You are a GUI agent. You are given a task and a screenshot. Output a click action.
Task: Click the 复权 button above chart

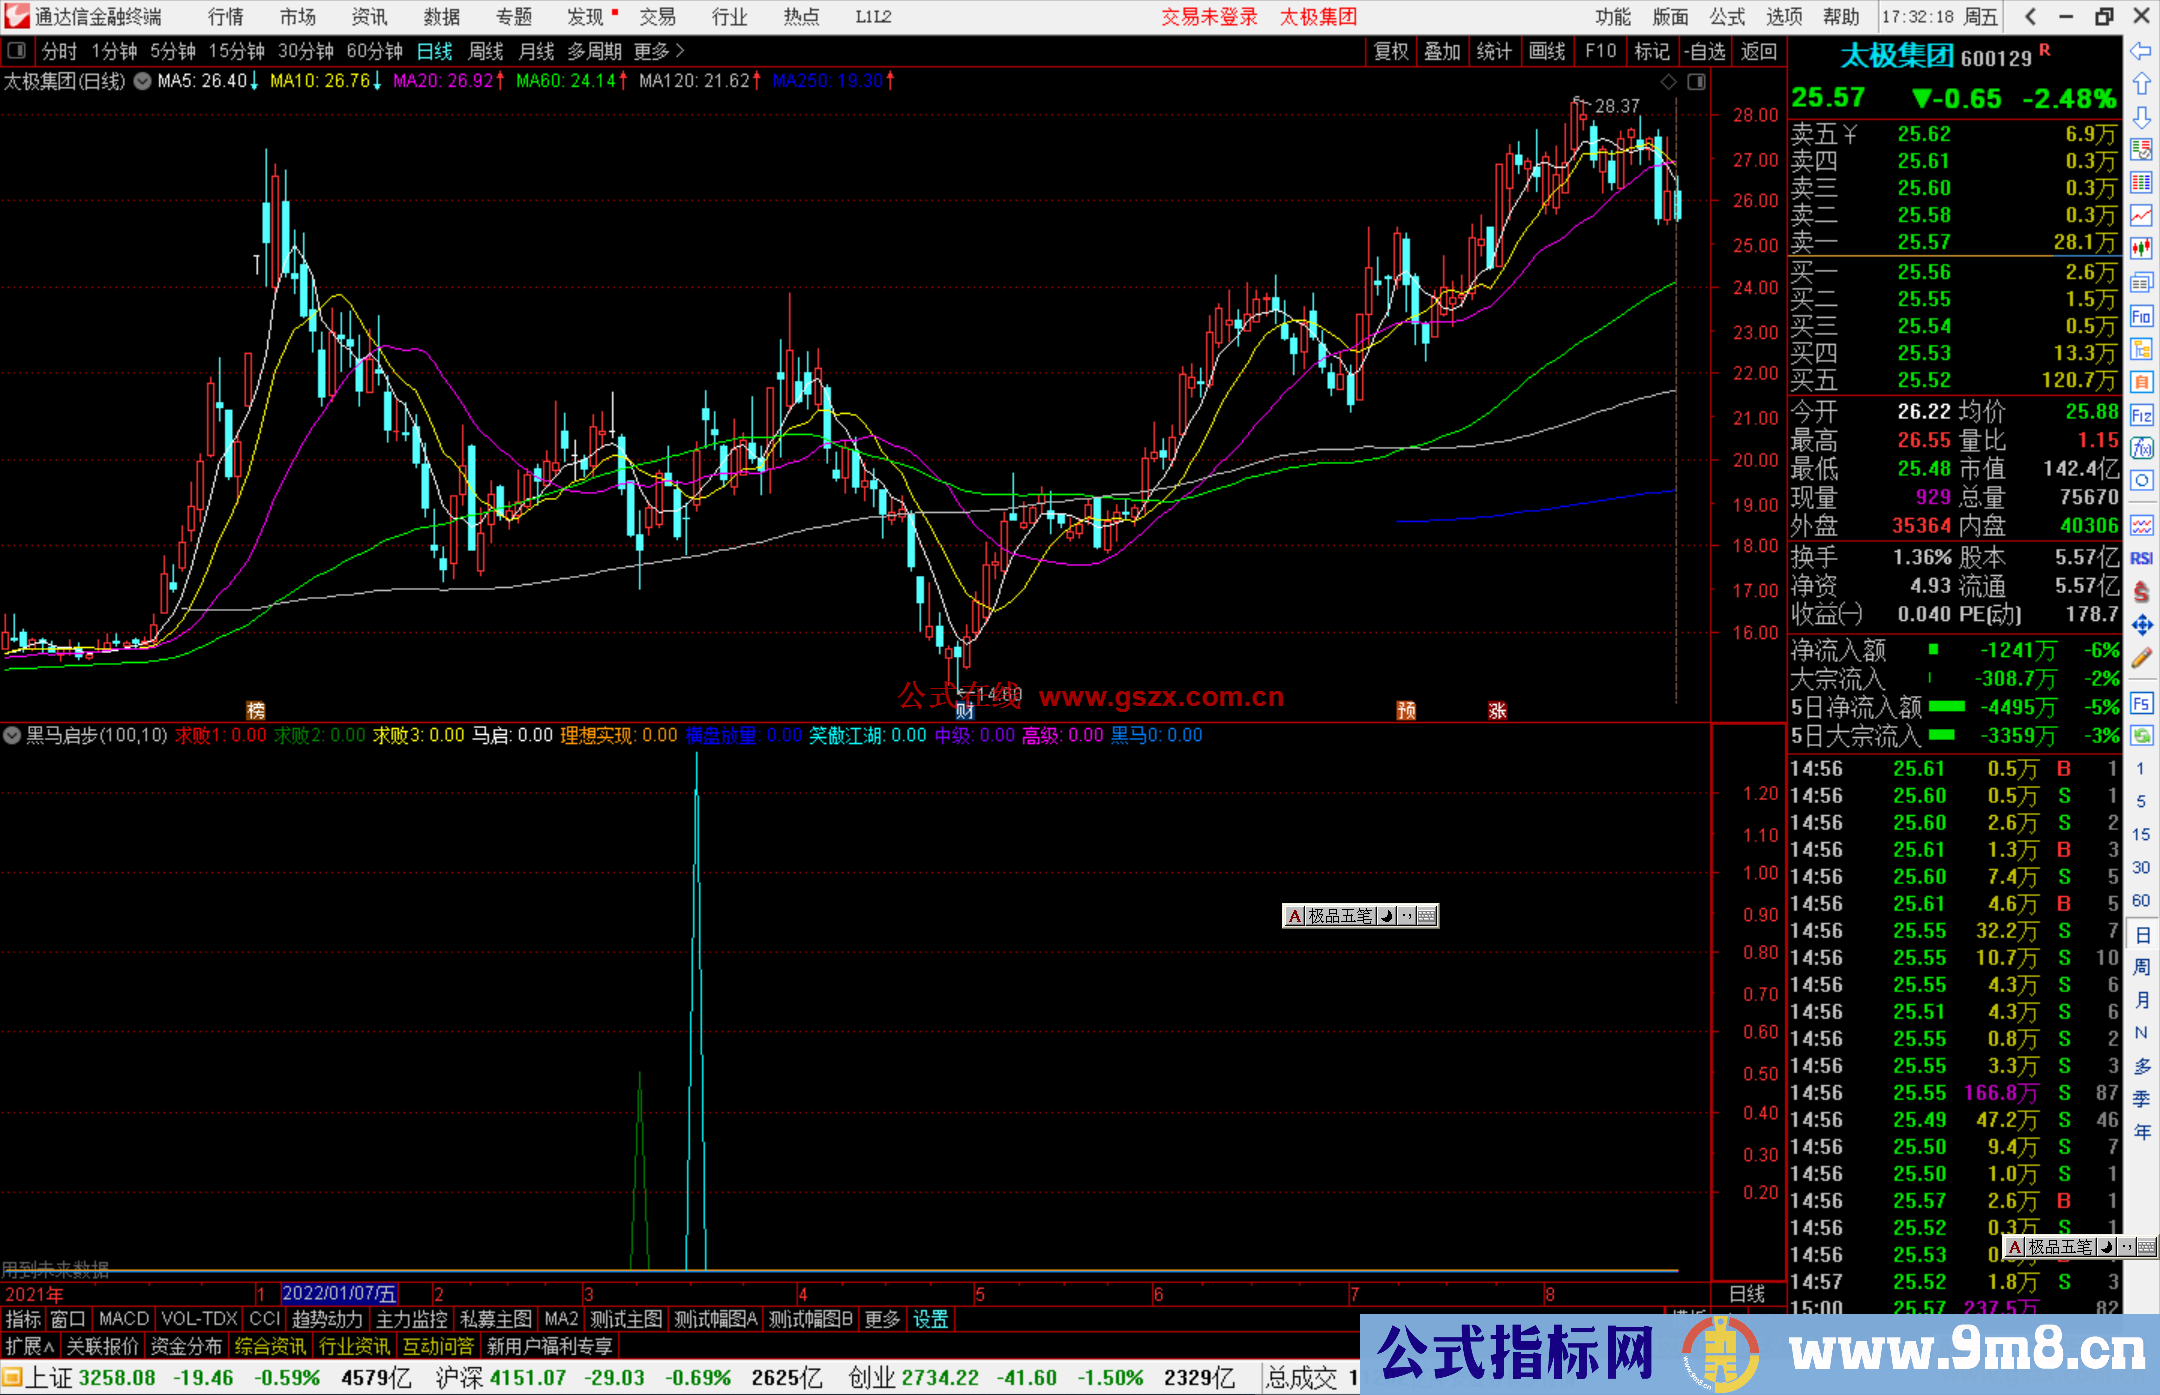pyautogui.click(x=1391, y=51)
